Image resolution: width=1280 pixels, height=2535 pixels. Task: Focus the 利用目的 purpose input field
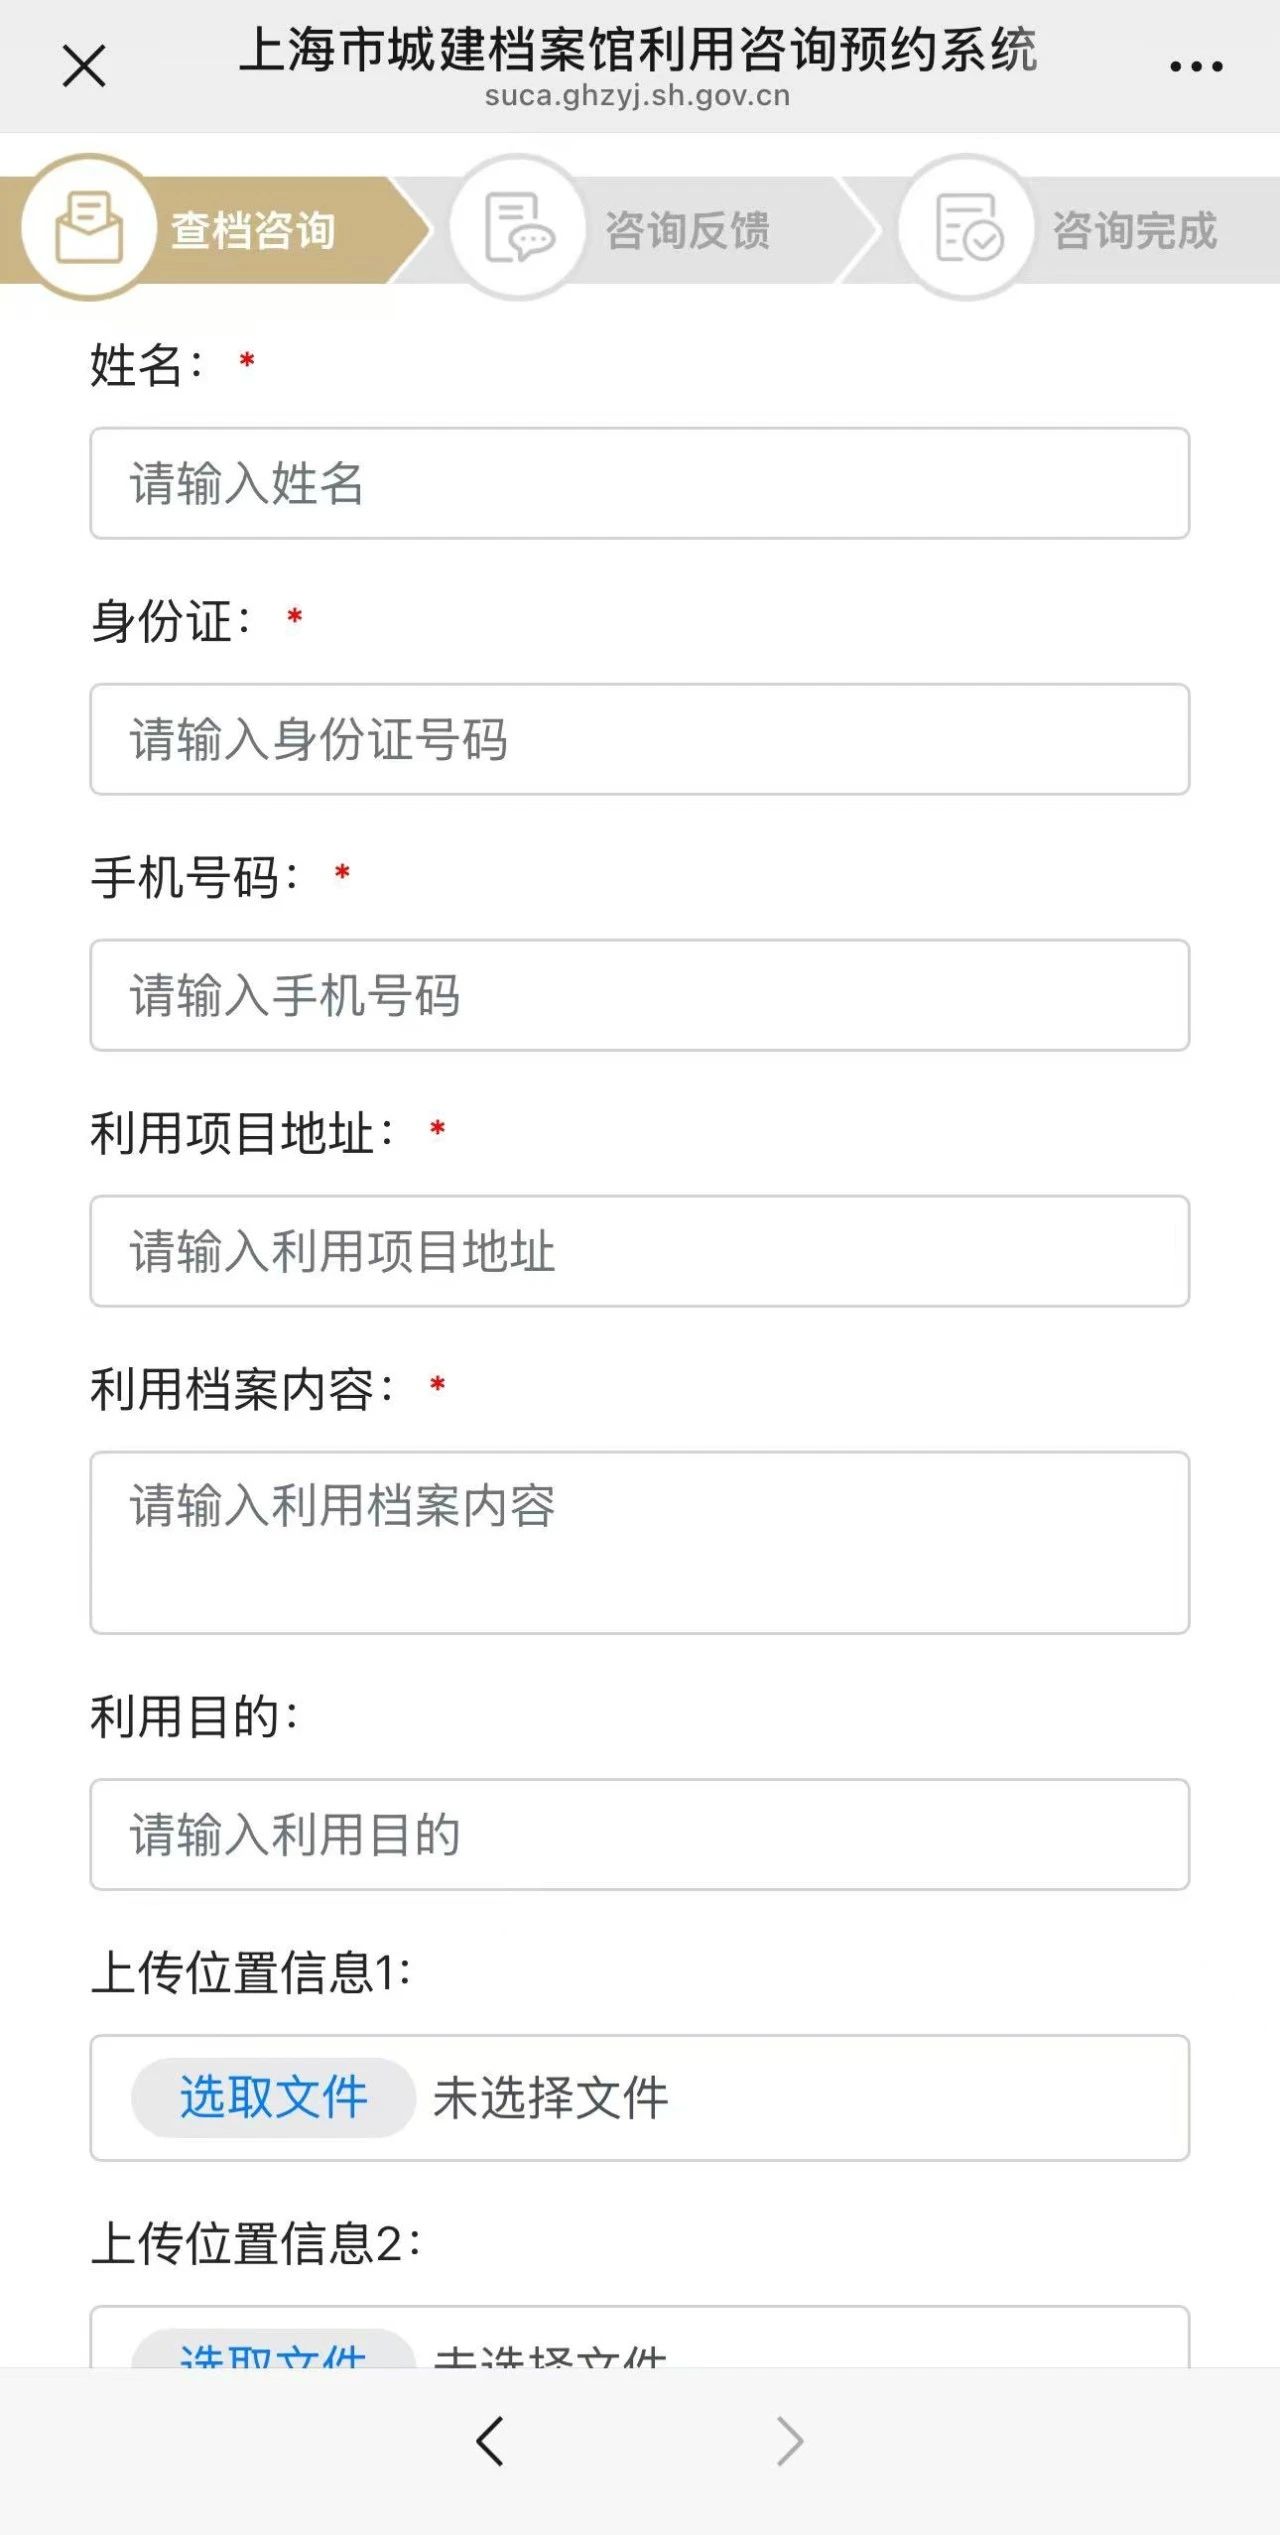(640, 1835)
